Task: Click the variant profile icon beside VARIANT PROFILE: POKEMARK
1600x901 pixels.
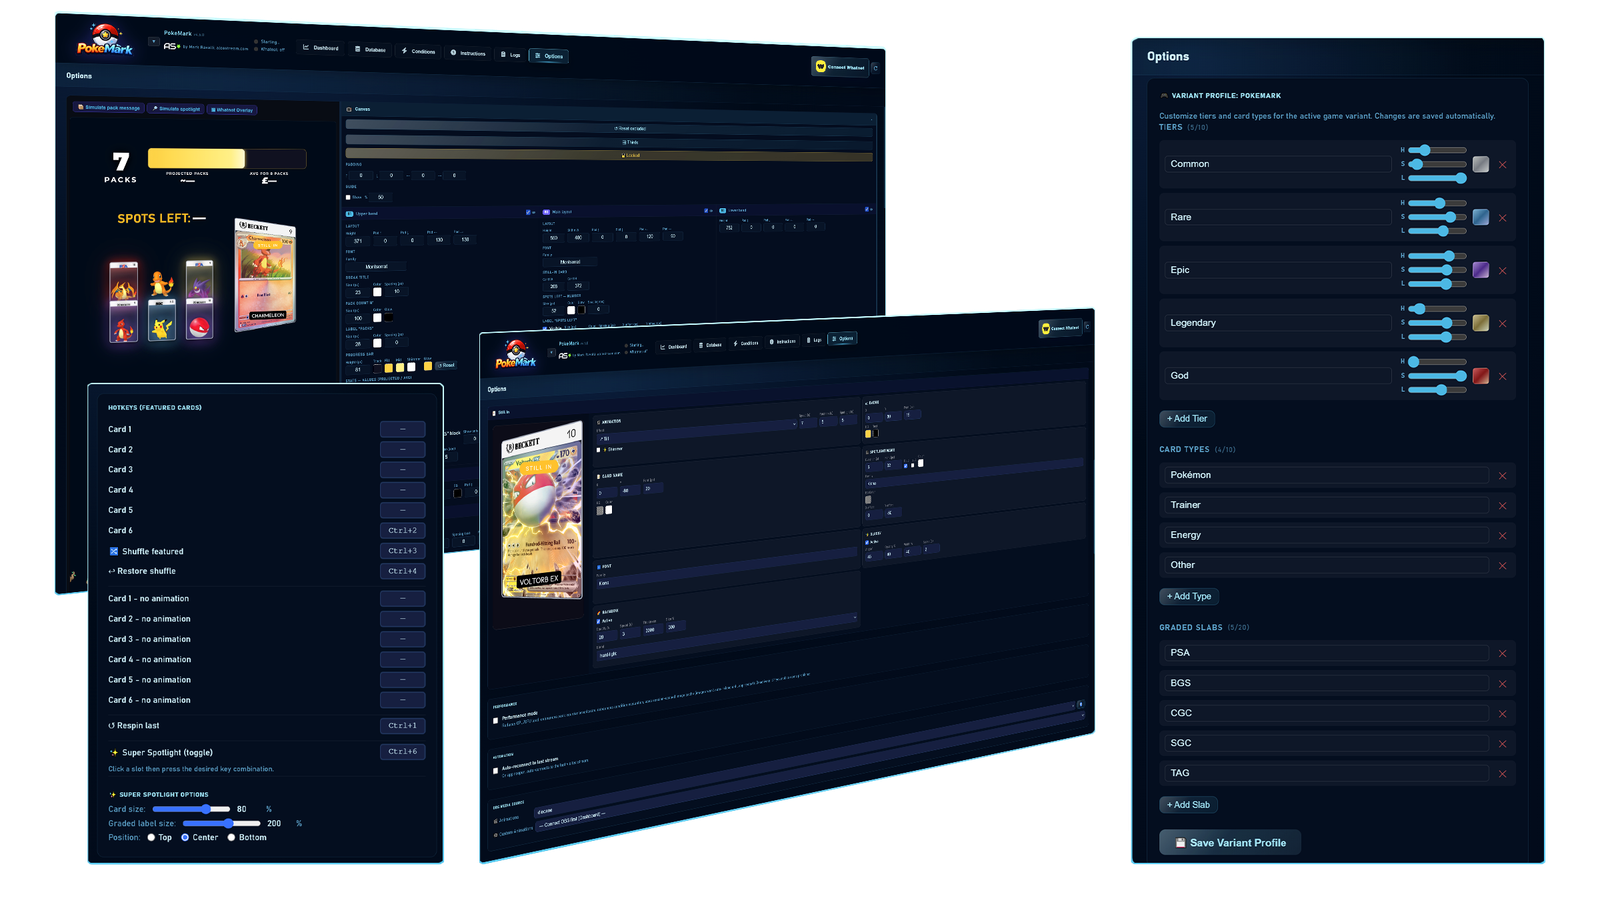Action: (x=1164, y=96)
